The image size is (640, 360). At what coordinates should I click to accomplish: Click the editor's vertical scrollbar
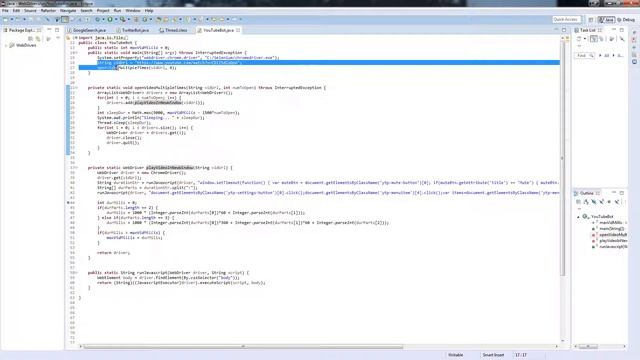[x=563, y=159]
